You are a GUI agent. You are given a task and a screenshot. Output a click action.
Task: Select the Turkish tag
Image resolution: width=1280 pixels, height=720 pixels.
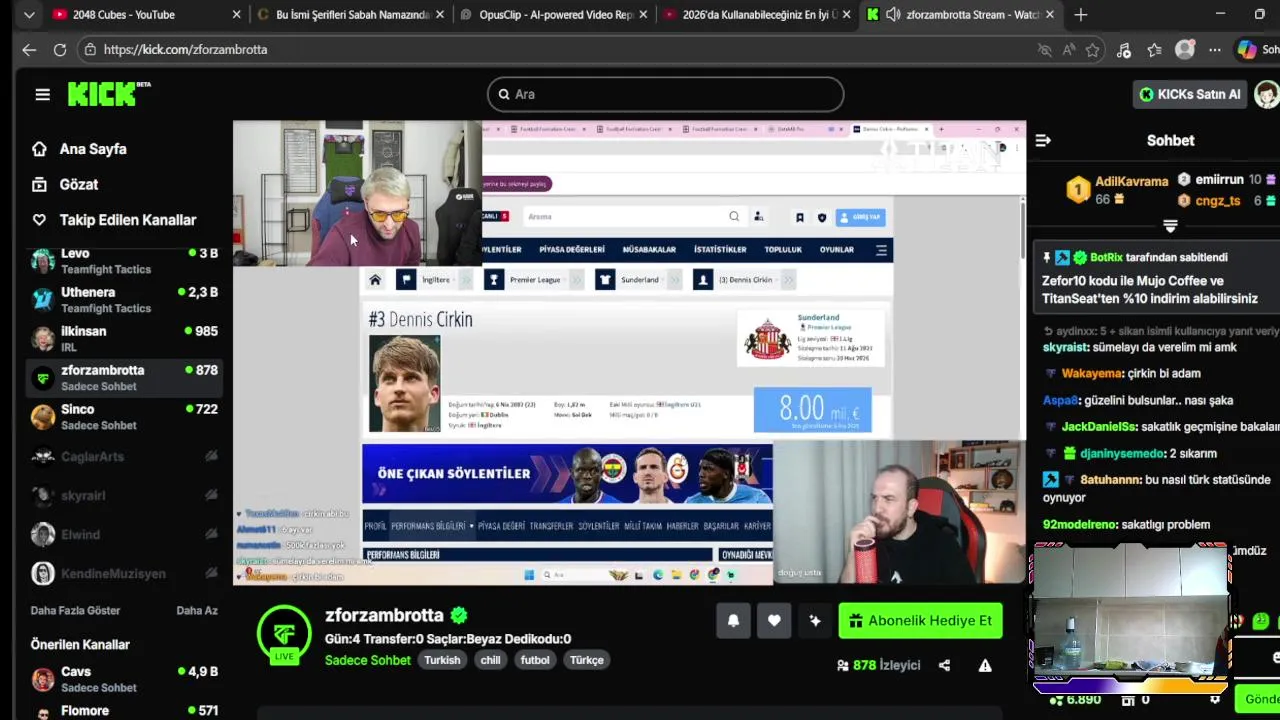coord(442,660)
